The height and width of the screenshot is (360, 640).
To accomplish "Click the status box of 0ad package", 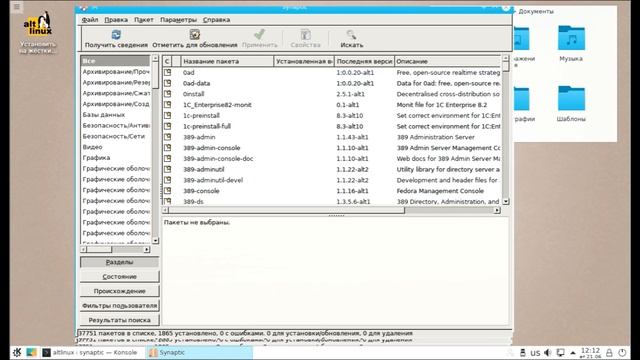I will coord(168,72).
